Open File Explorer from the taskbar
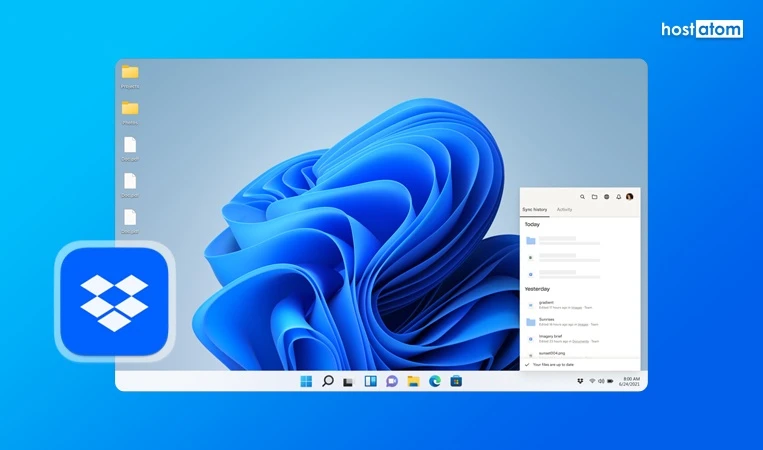The width and height of the screenshot is (763, 450). [414, 381]
